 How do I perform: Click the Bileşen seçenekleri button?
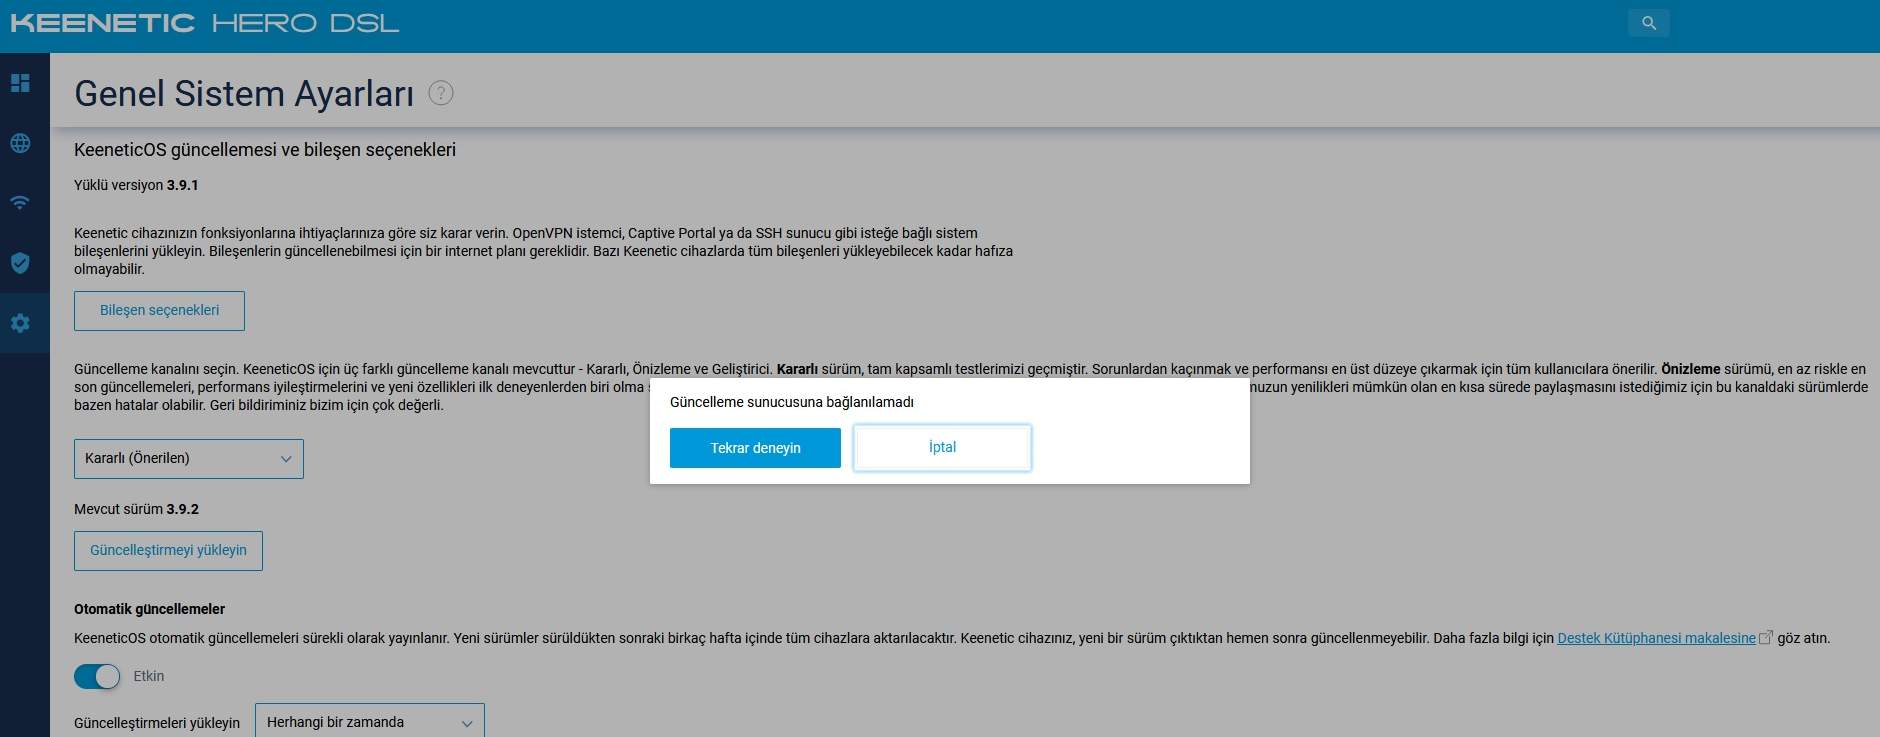point(159,311)
